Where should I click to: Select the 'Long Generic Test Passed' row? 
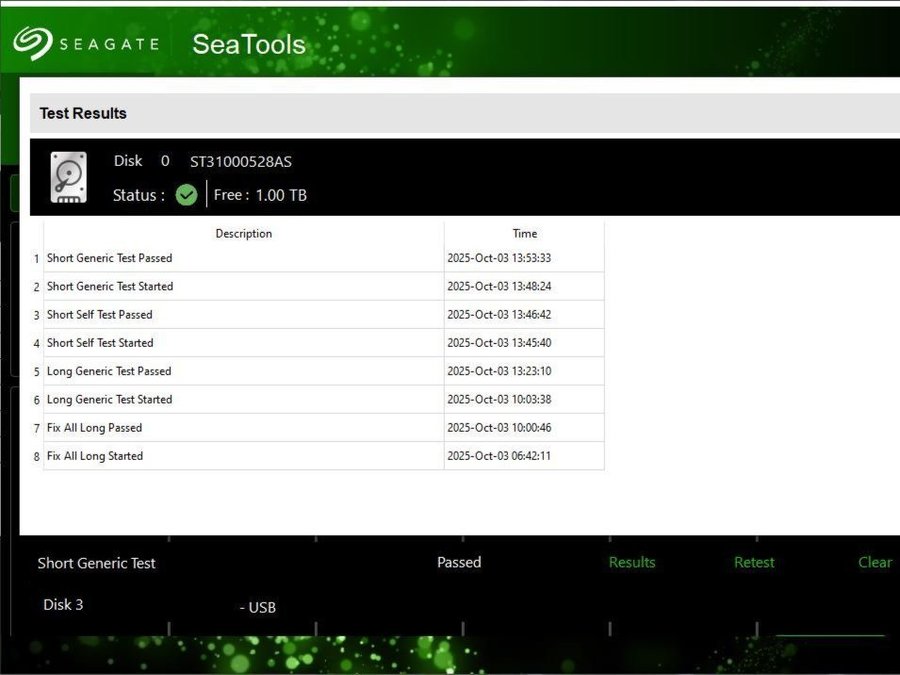(x=109, y=371)
